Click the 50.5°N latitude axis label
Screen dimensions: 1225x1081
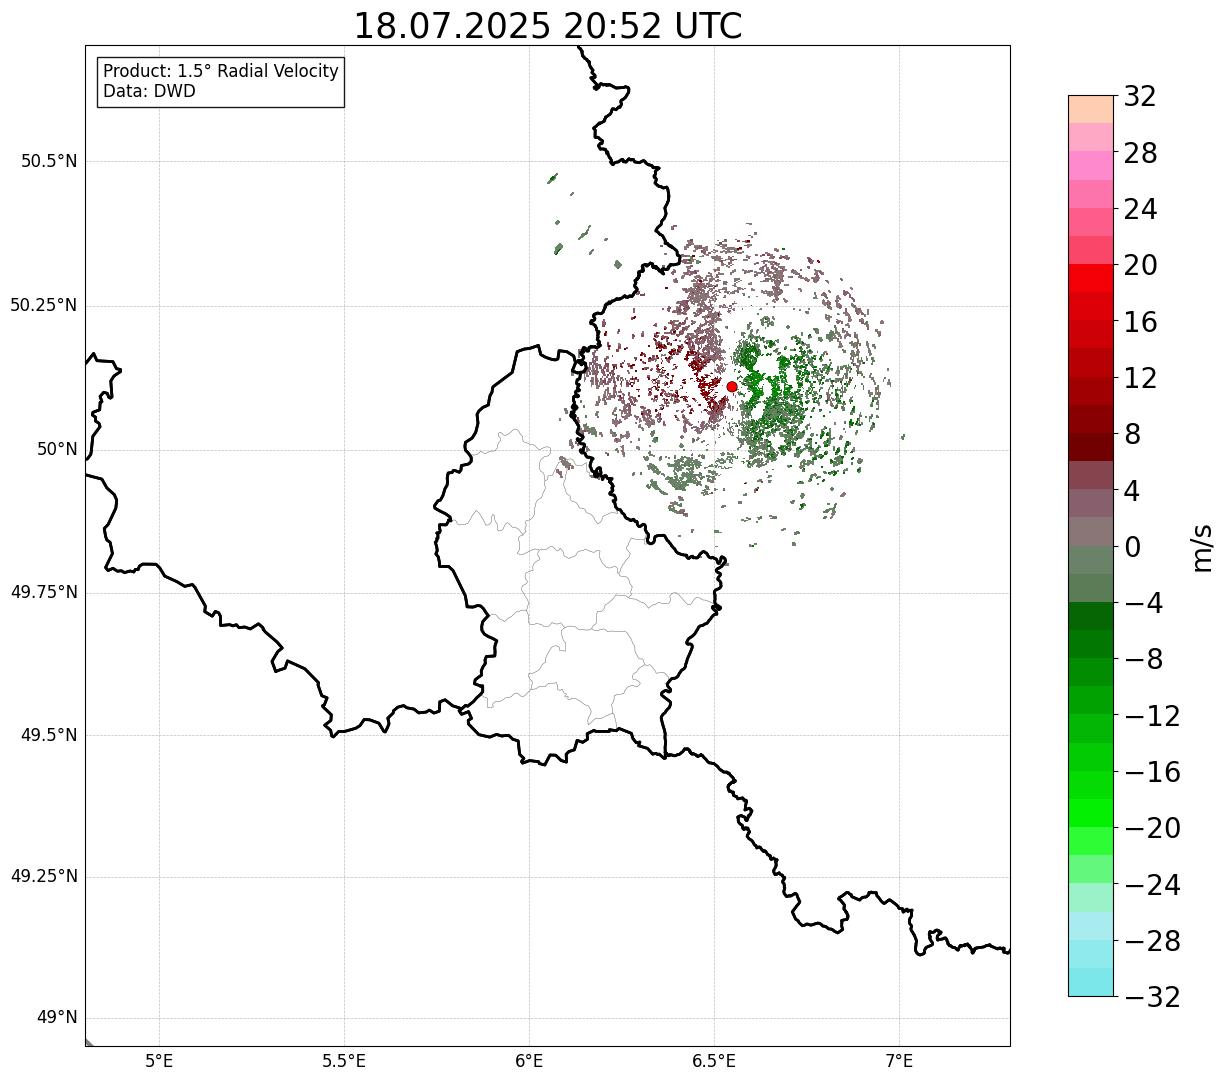coord(49,161)
